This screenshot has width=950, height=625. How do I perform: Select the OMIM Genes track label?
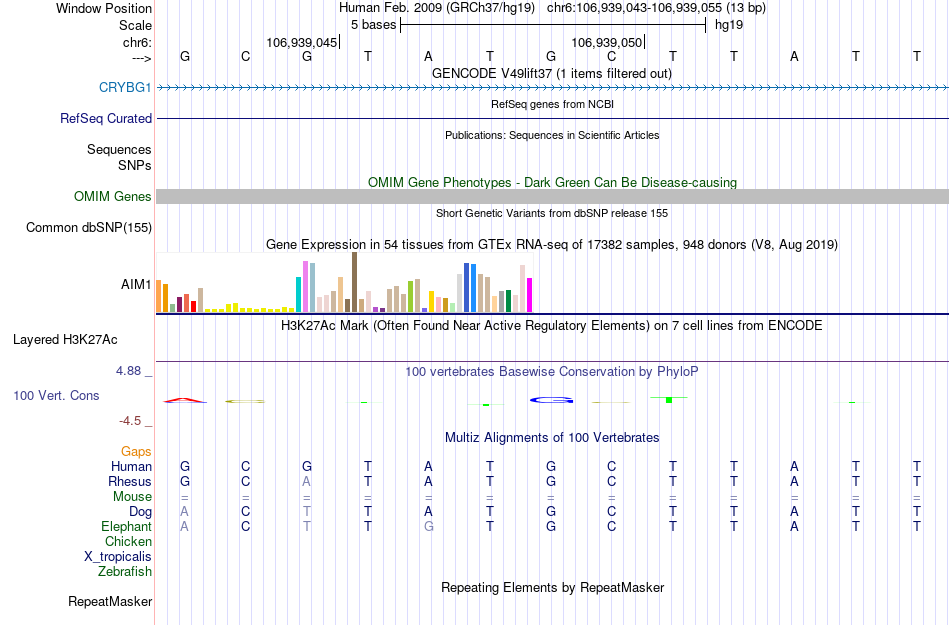[112, 196]
